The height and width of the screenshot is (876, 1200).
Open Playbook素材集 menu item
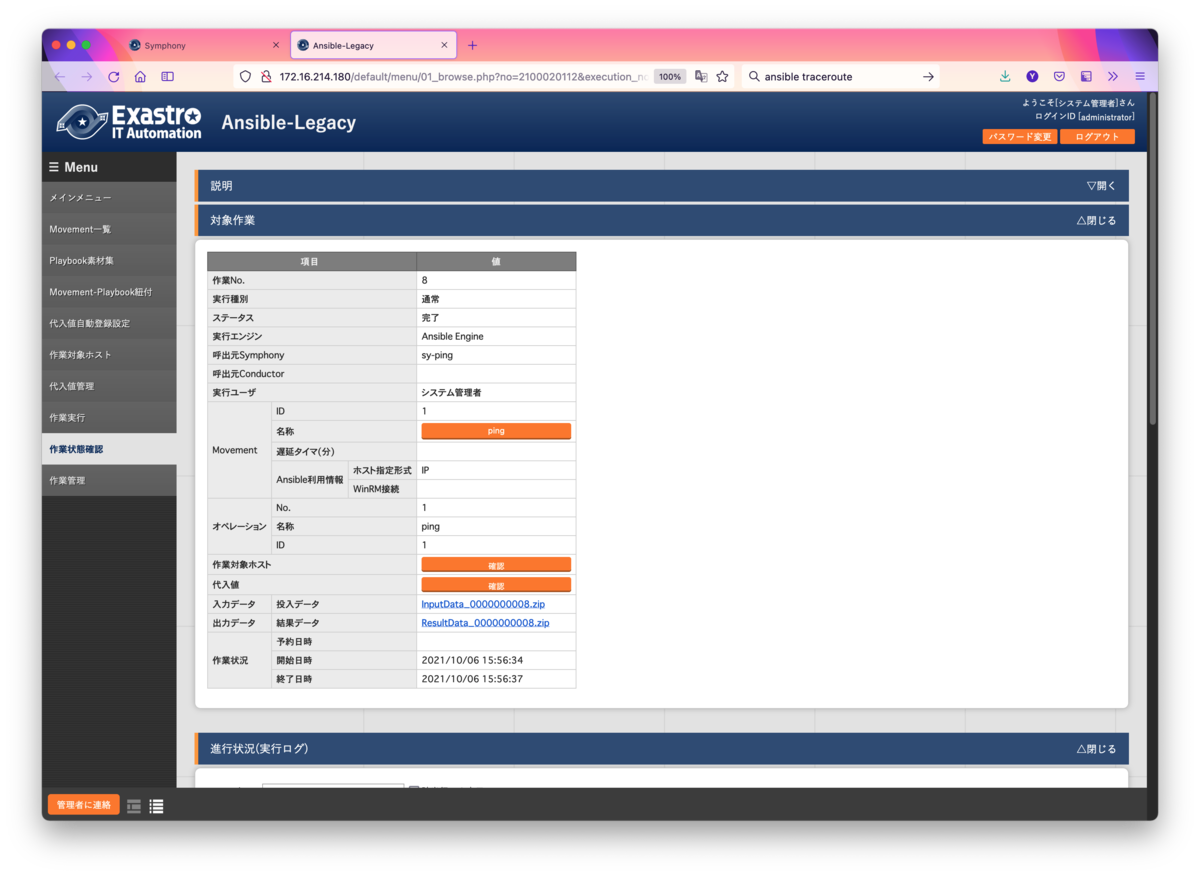click(109, 261)
